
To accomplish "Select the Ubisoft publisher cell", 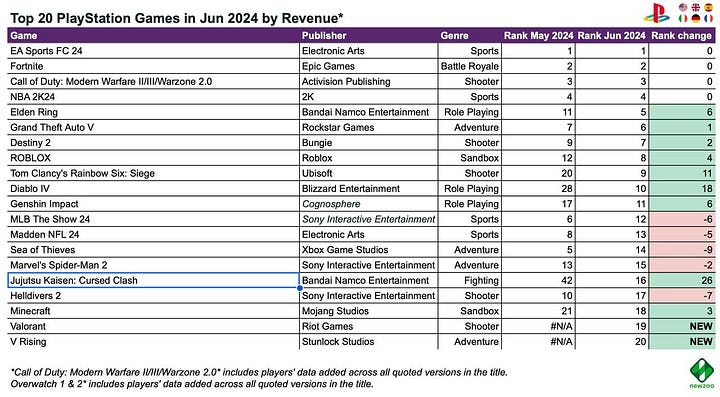I will pos(368,173).
